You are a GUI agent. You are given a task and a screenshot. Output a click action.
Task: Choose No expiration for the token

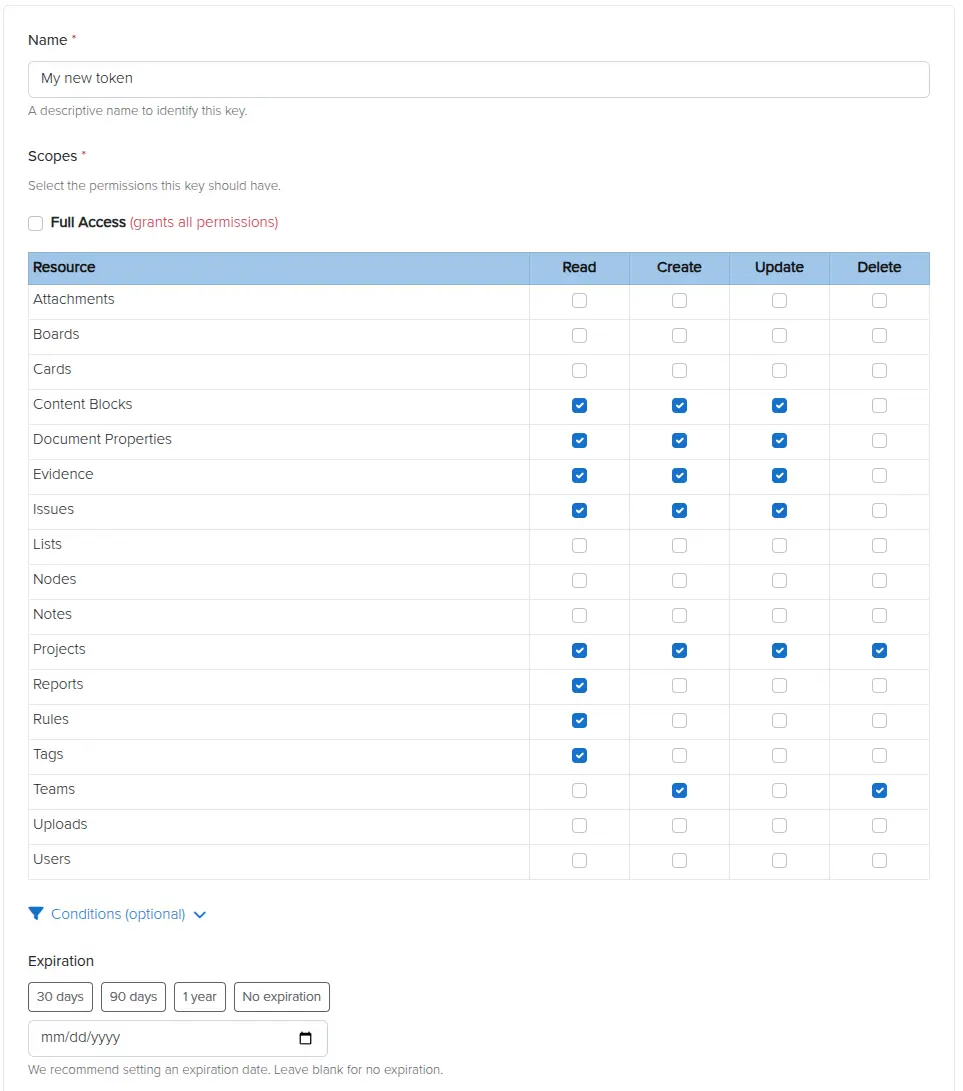[281, 996]
